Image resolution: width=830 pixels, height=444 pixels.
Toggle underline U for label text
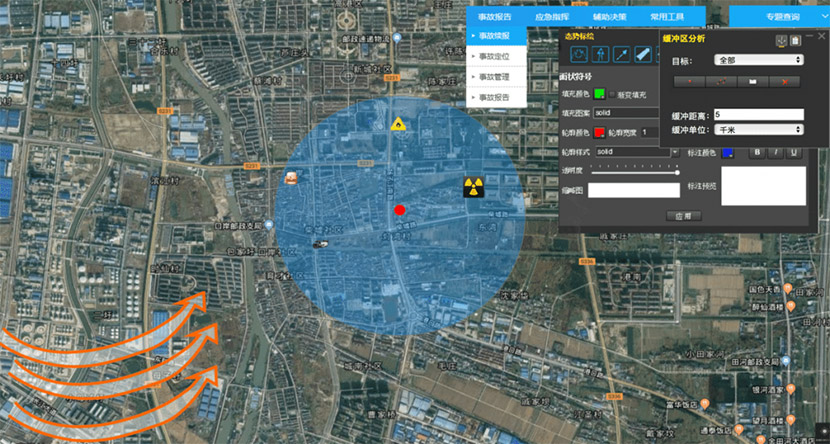(793, 152)
